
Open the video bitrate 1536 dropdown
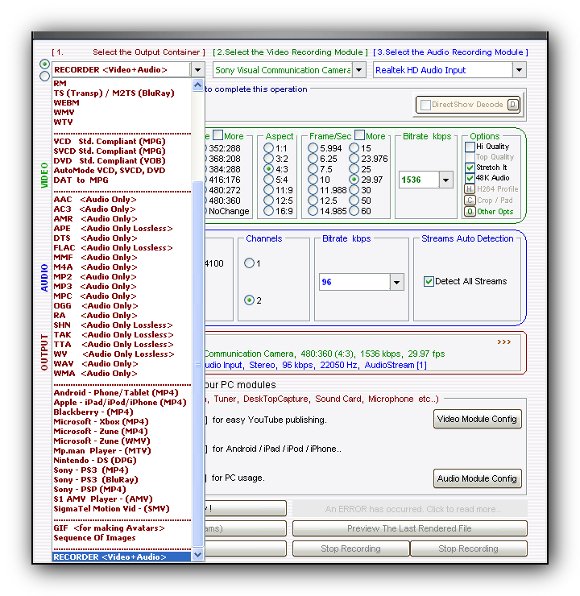pyautogui.click(x=446, y=180)
